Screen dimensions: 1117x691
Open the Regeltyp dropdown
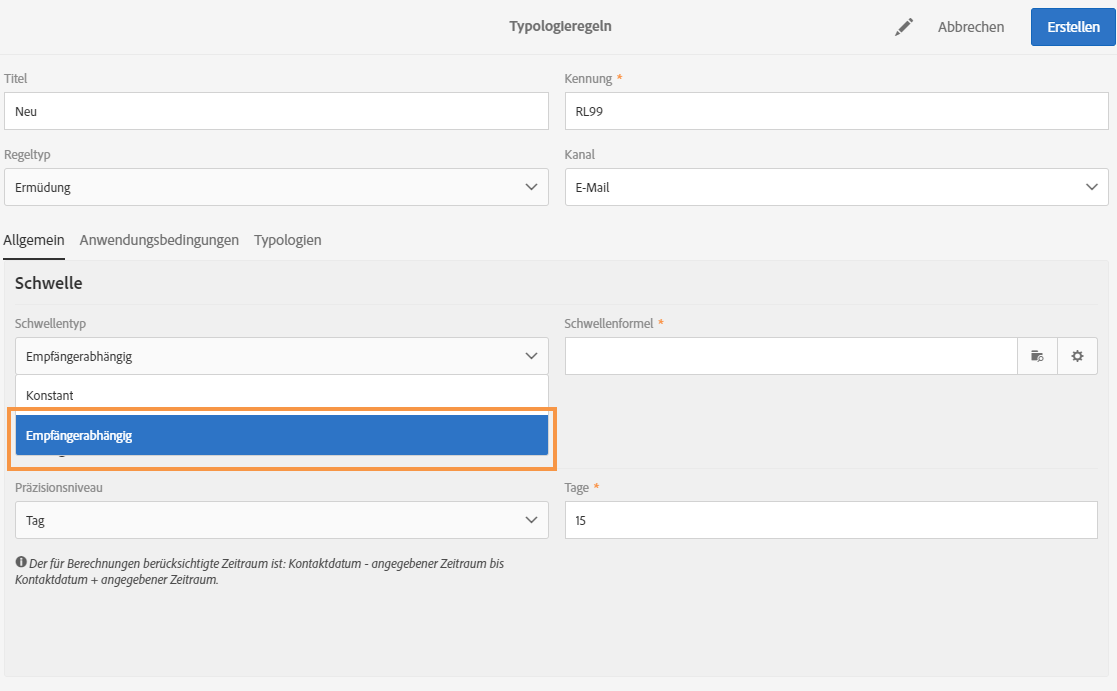[276, 187]
